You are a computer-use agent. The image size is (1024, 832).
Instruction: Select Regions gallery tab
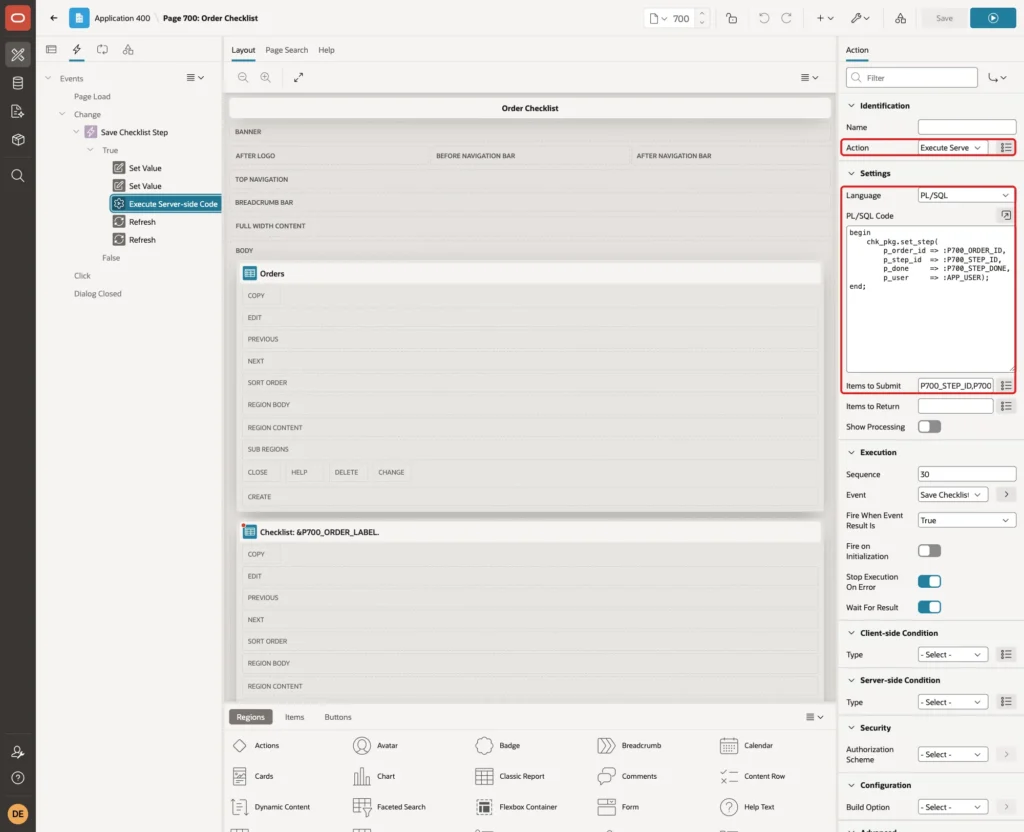tap(250, 717)
